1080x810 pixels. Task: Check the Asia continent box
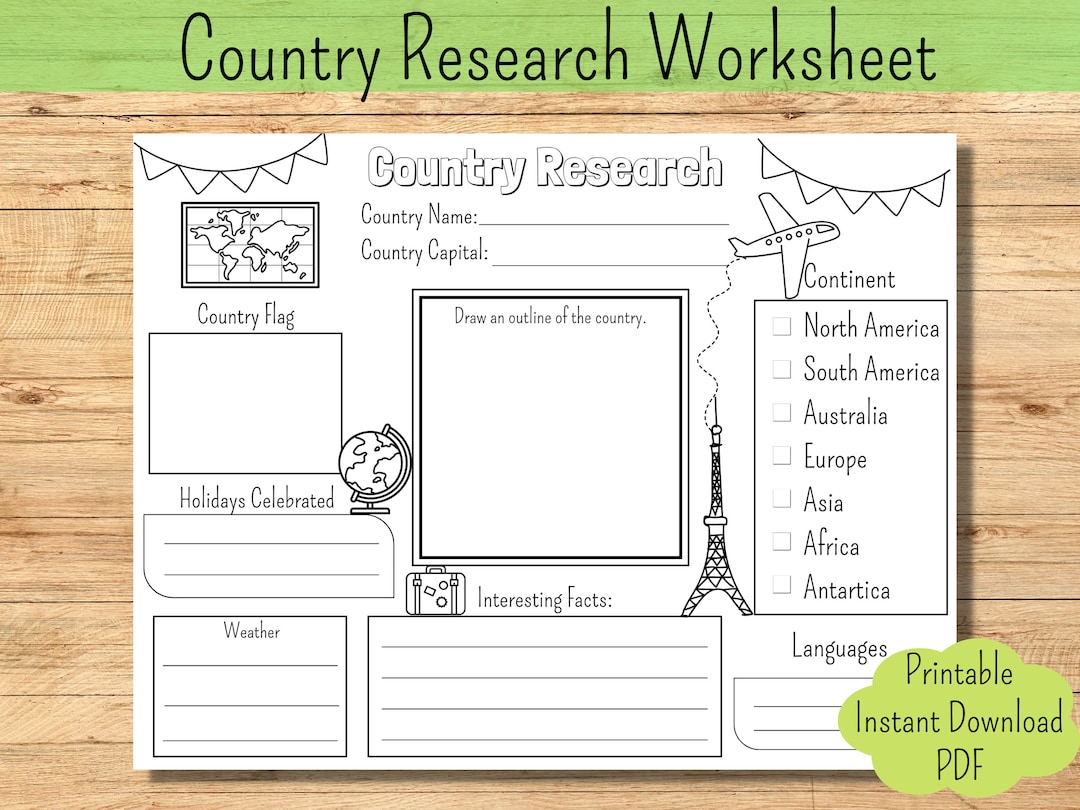point(780,497)
